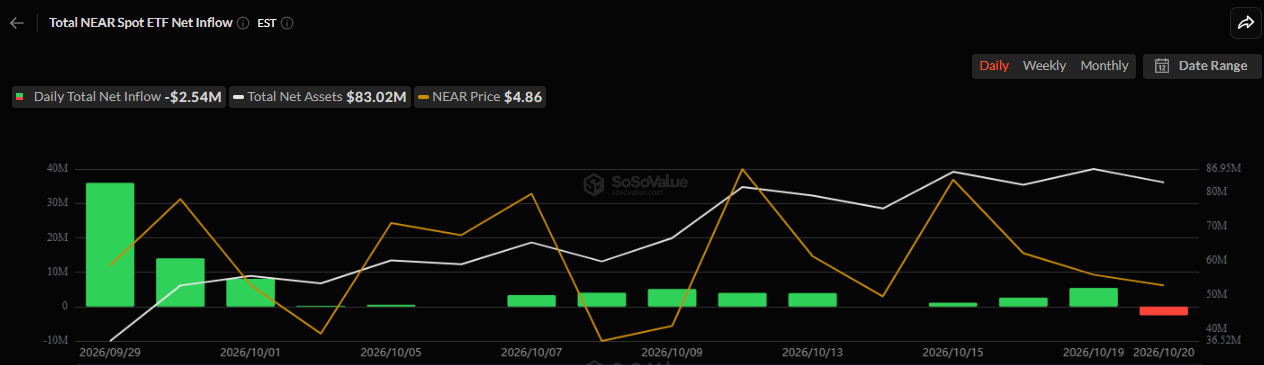The image size is (1264, 365).
Task: Open the info icon beside the chart title
Action: tap(243, 22)
